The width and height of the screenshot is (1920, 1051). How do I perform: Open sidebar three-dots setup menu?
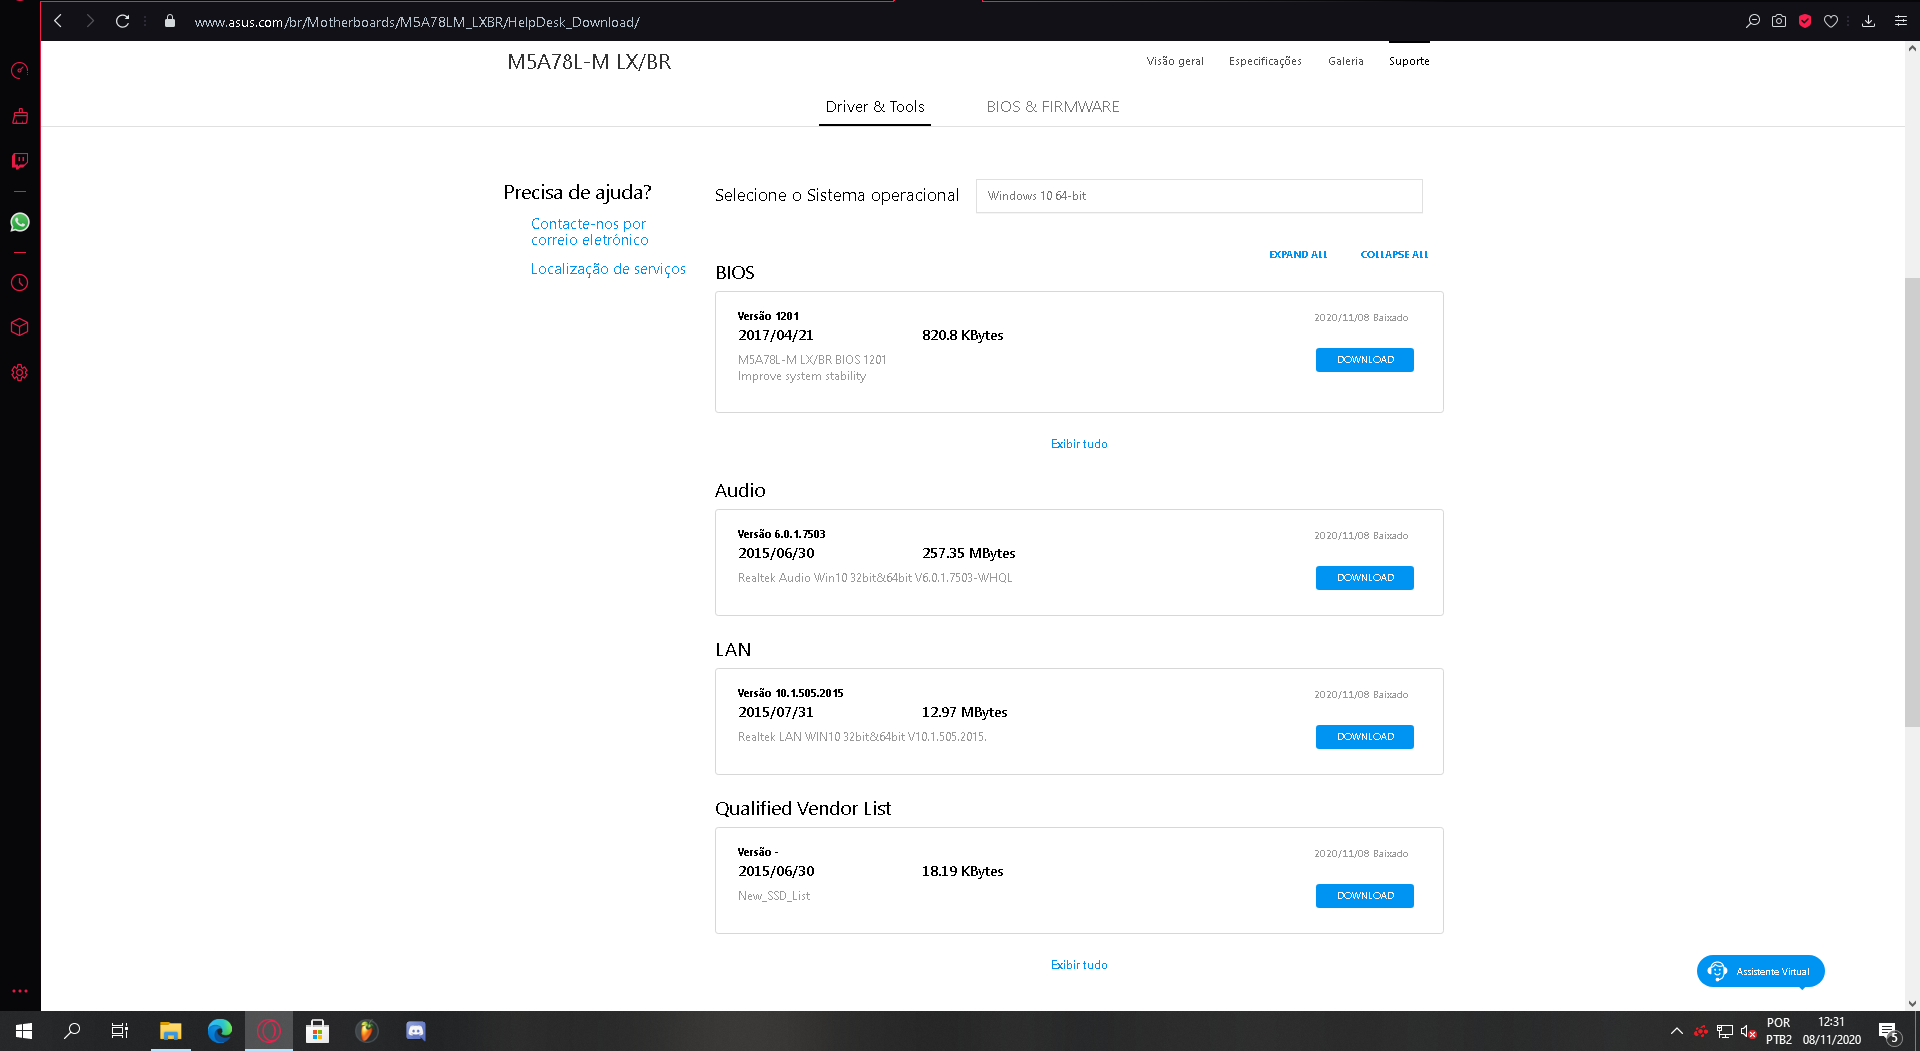[x=20, y=991]
